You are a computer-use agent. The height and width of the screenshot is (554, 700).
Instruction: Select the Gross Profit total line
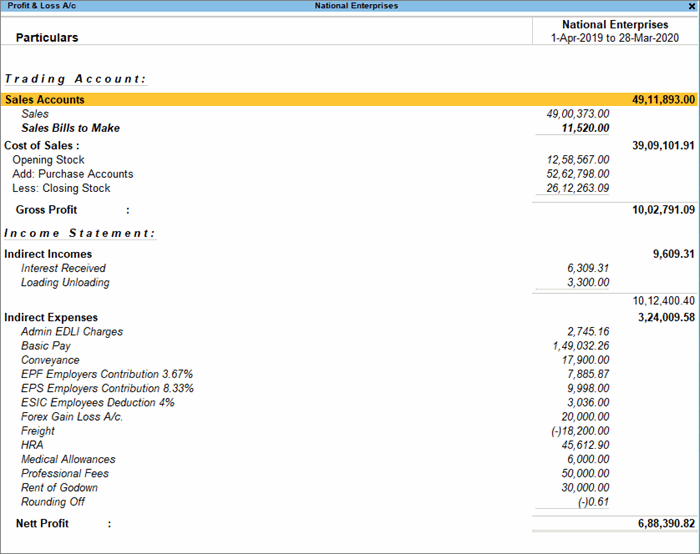(47, 210)
